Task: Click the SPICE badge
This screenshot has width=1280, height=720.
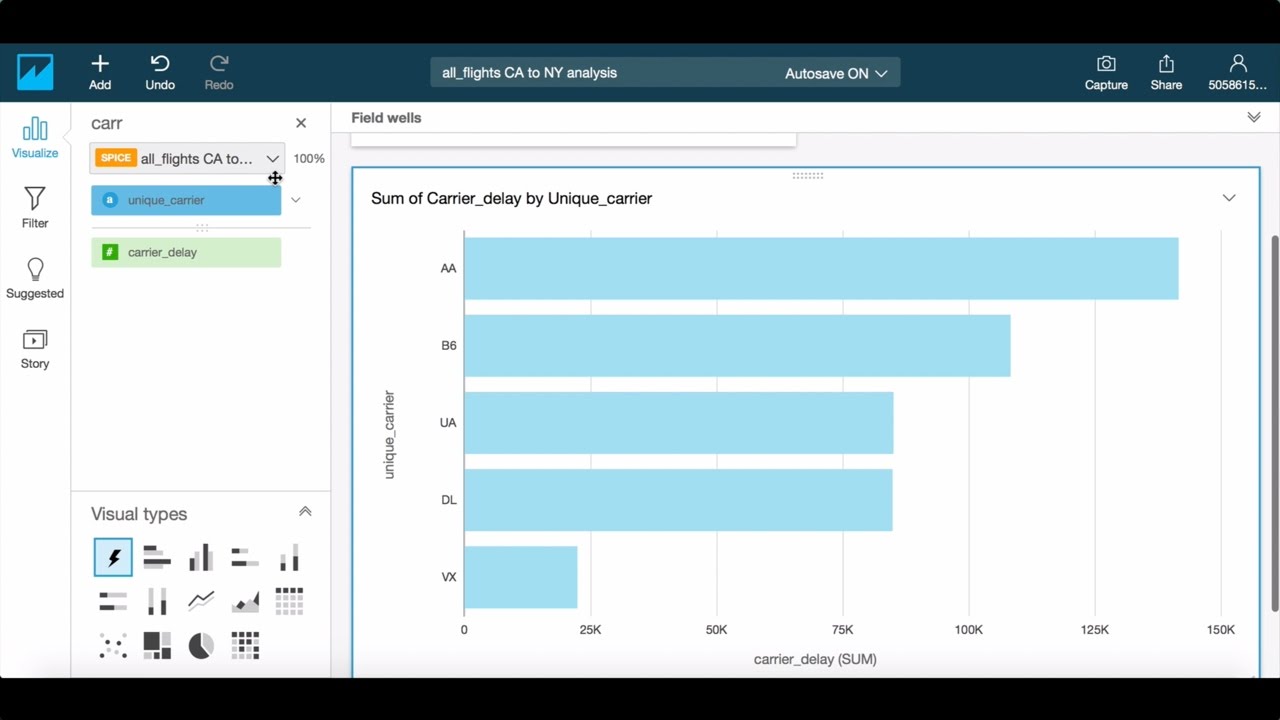Action: (116, 158)
